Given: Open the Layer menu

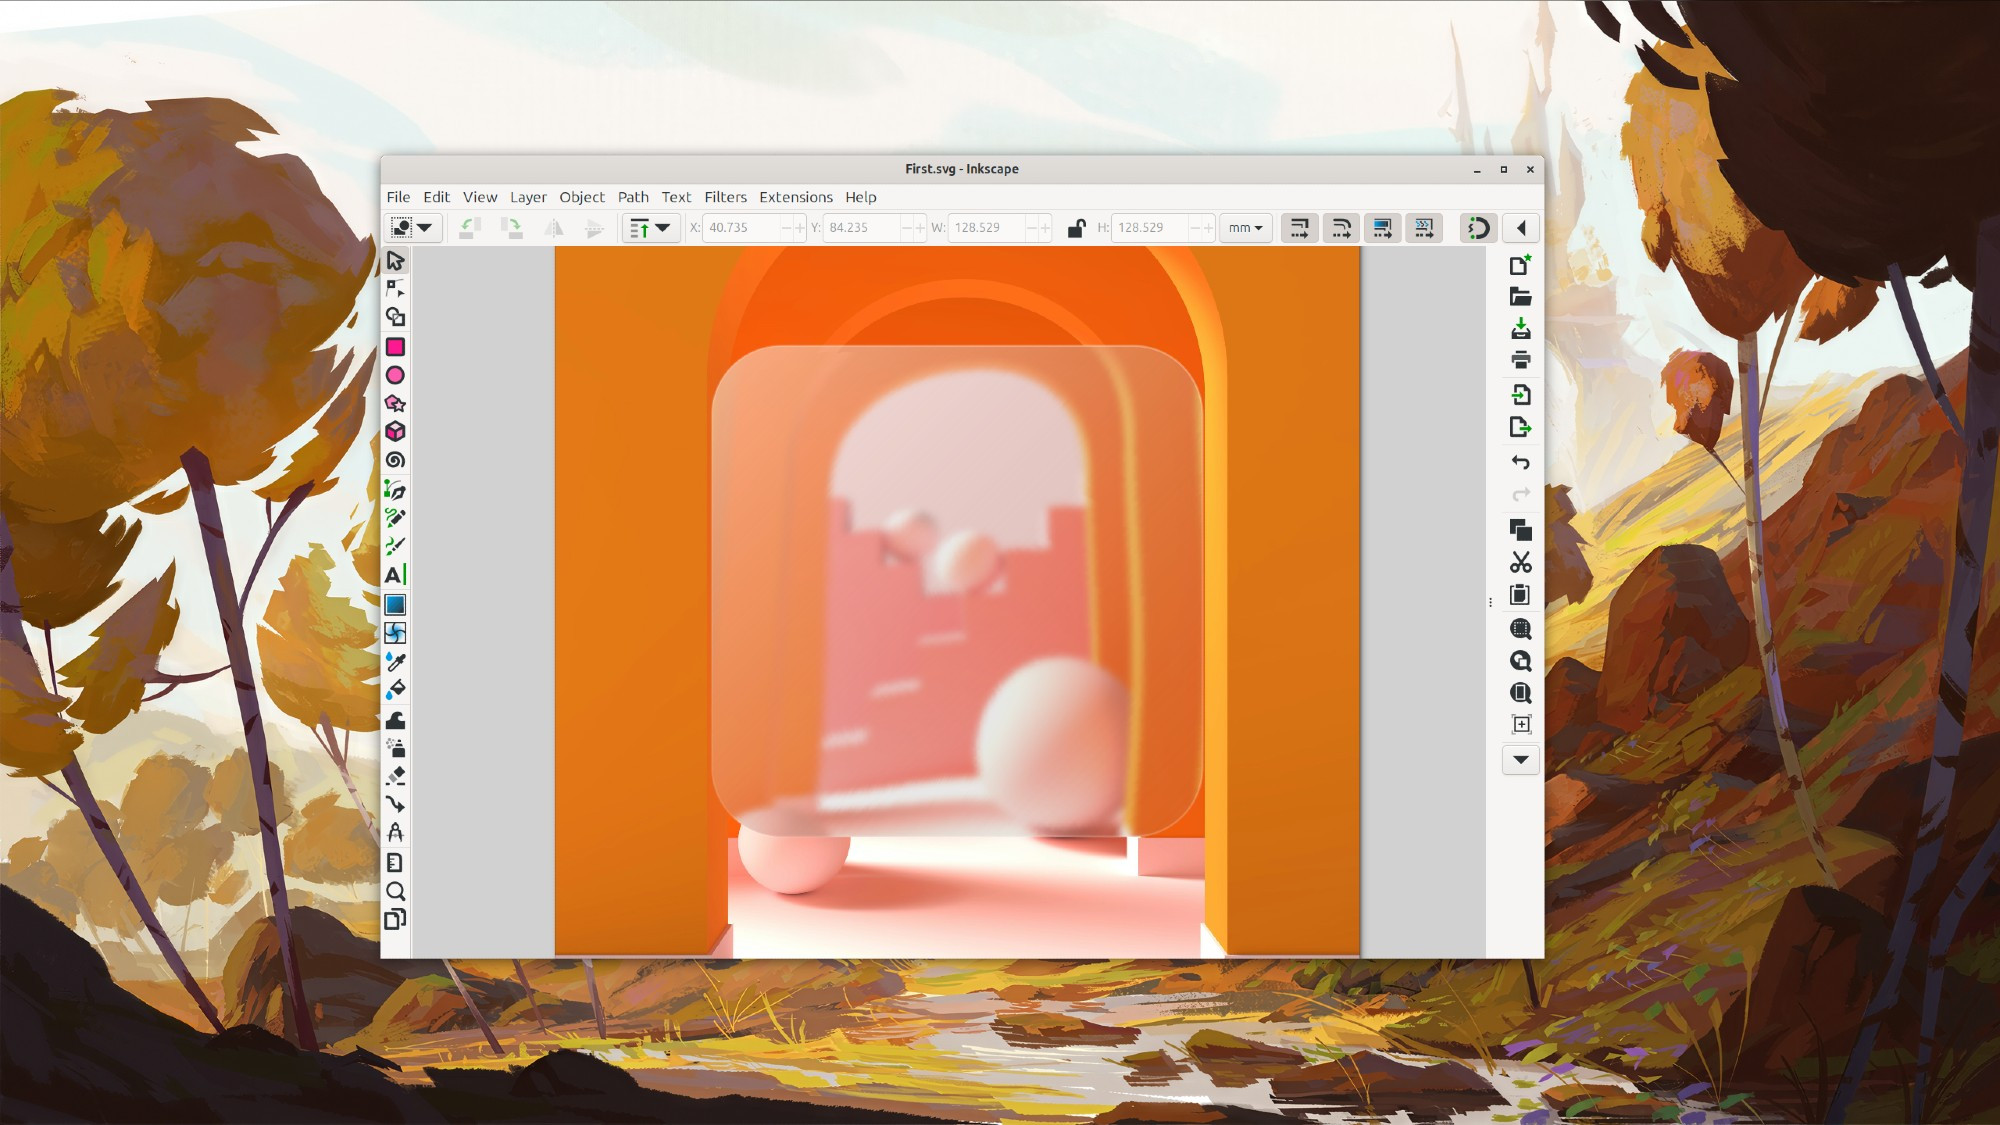Looking at the screenshot, I should [528, 197].
